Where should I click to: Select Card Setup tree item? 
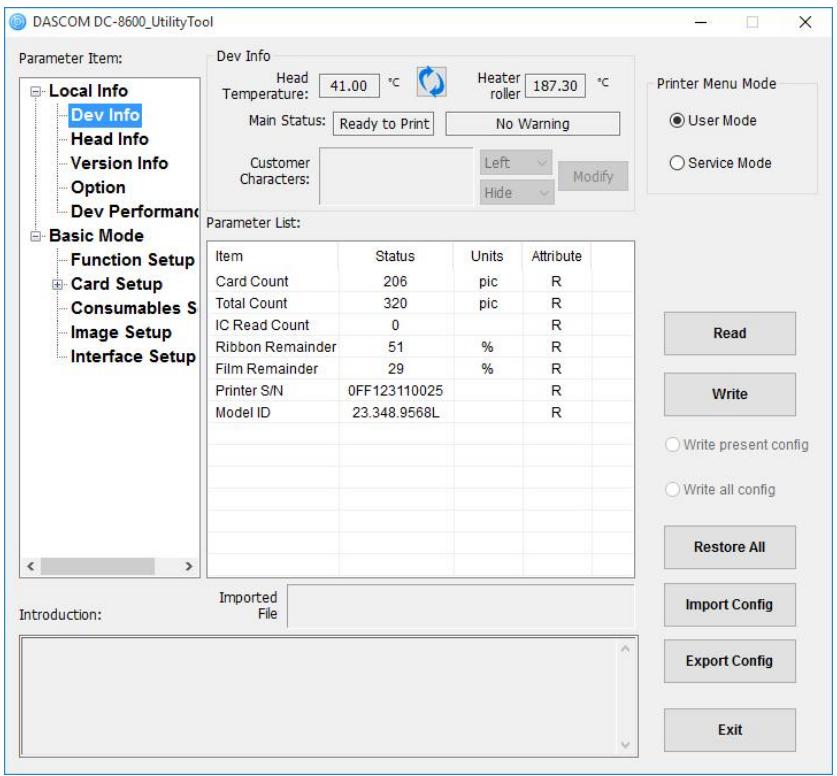click(x=116, y=284)
